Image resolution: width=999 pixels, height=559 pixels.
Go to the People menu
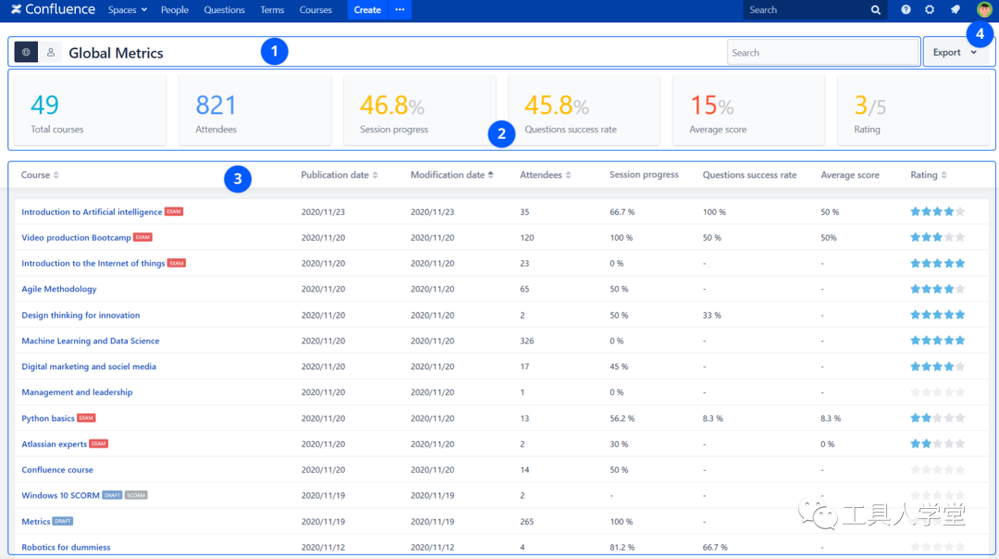175,10
